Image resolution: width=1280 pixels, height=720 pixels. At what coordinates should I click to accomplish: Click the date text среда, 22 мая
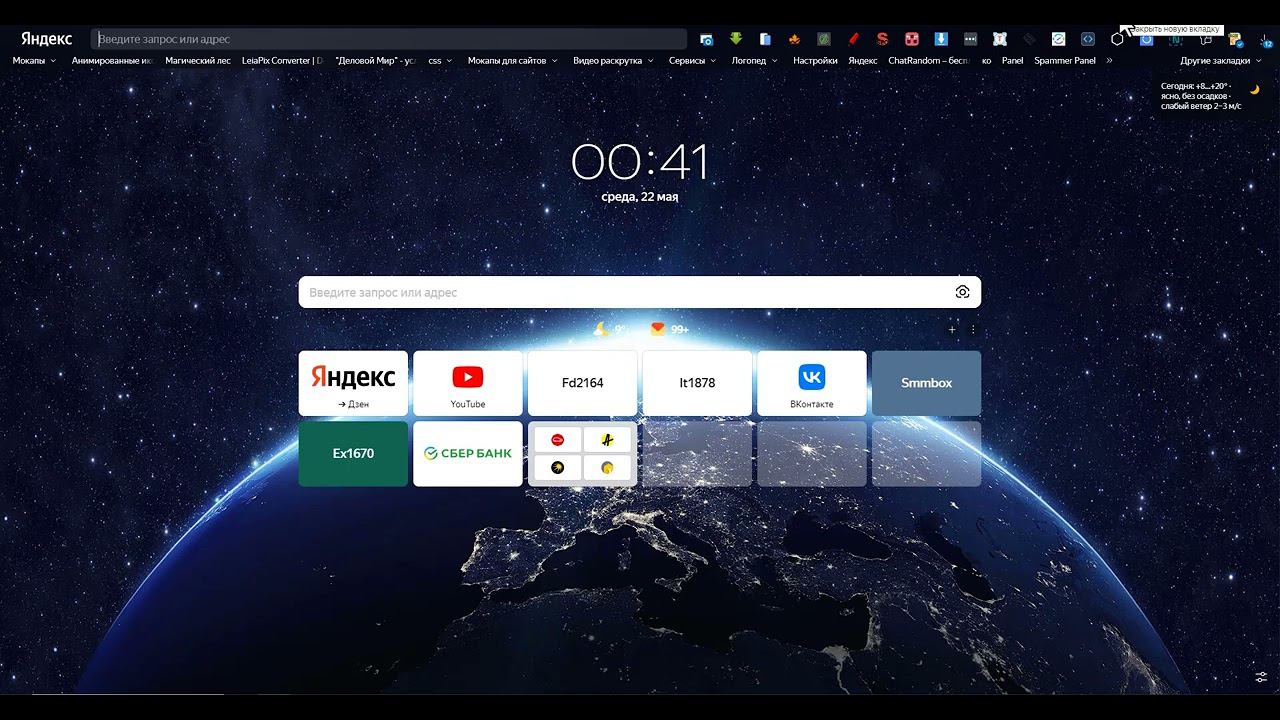pyautogui.click(x=640, y=197)
